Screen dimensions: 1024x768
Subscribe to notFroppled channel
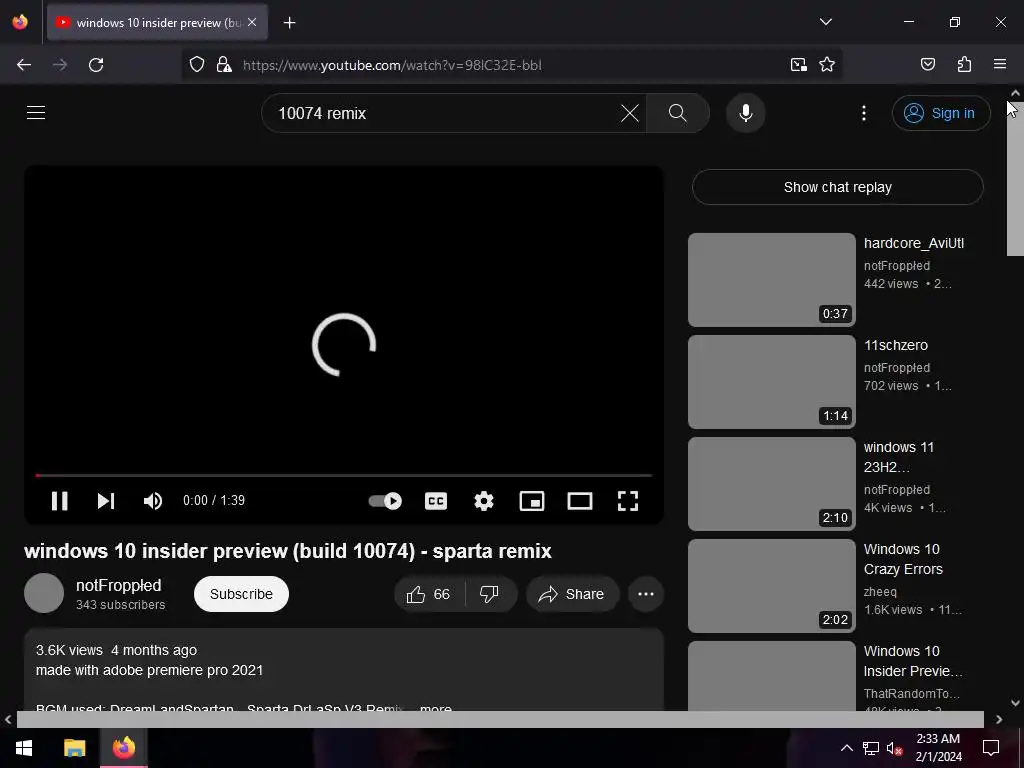[241, 594]
